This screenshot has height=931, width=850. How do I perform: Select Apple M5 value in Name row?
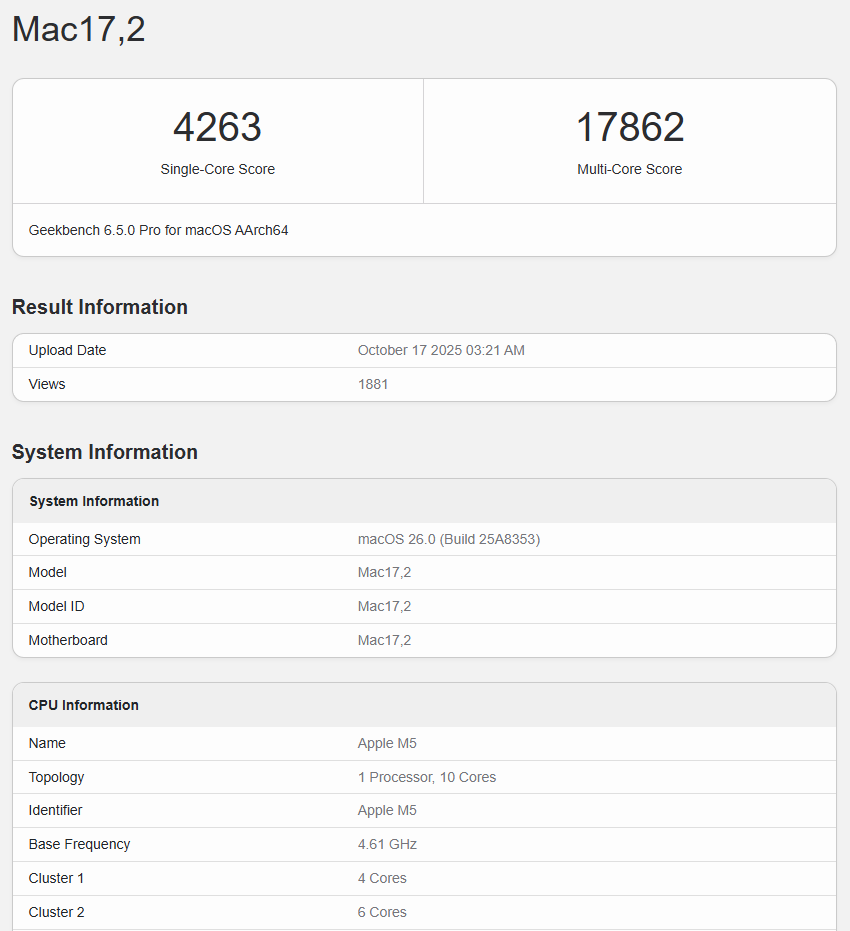[x=387, y=743]
